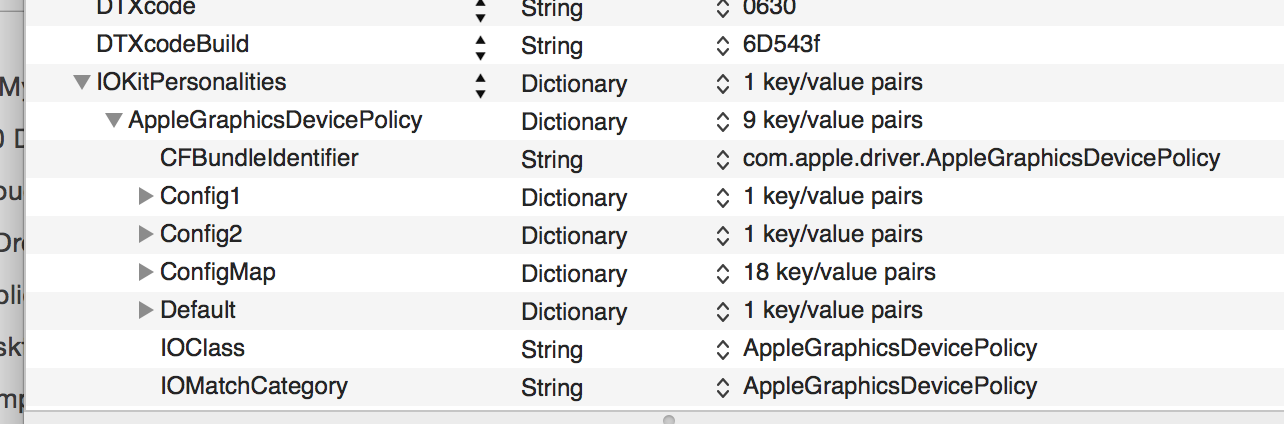Image resolution: width=1284 pixels, height=424 pixels.
Task: Click Config2's 1 key/value pairs value
Action: 833,234
